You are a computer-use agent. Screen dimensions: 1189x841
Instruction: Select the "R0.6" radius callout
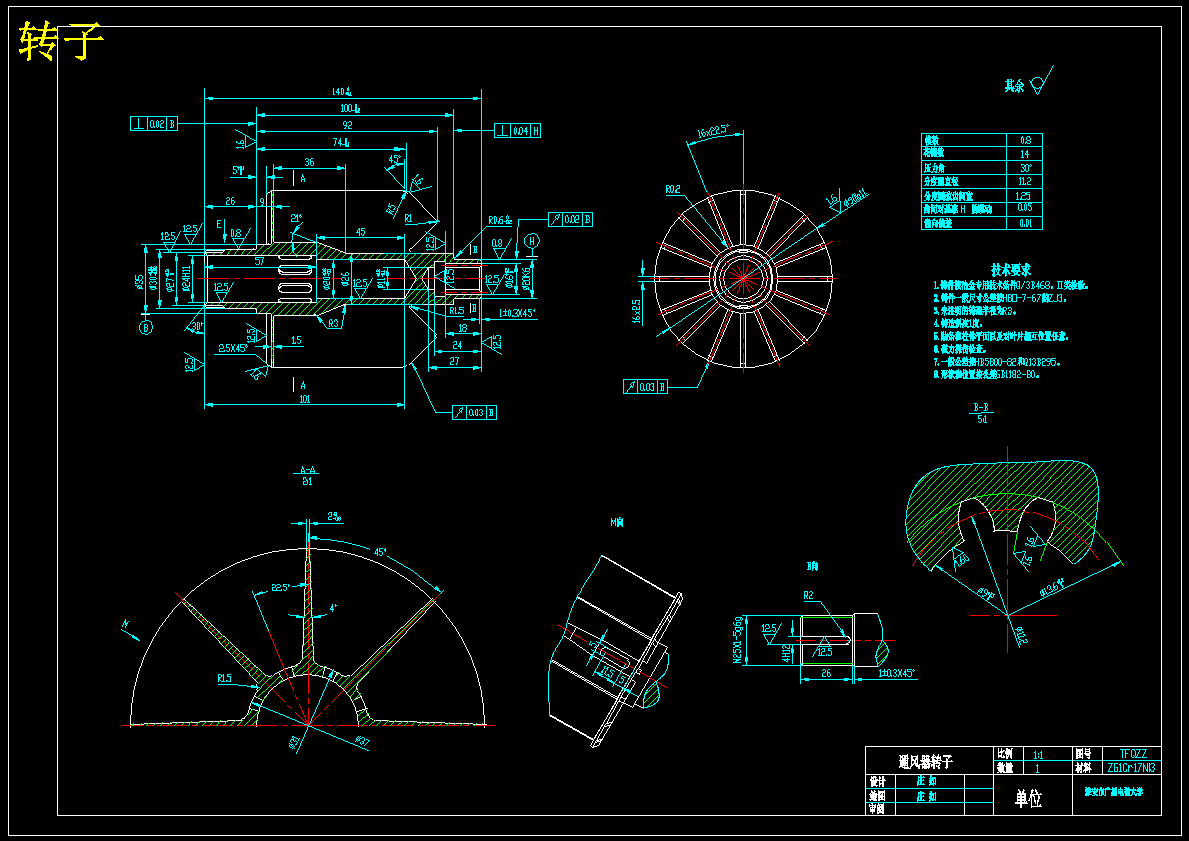(x=499, y=221)
